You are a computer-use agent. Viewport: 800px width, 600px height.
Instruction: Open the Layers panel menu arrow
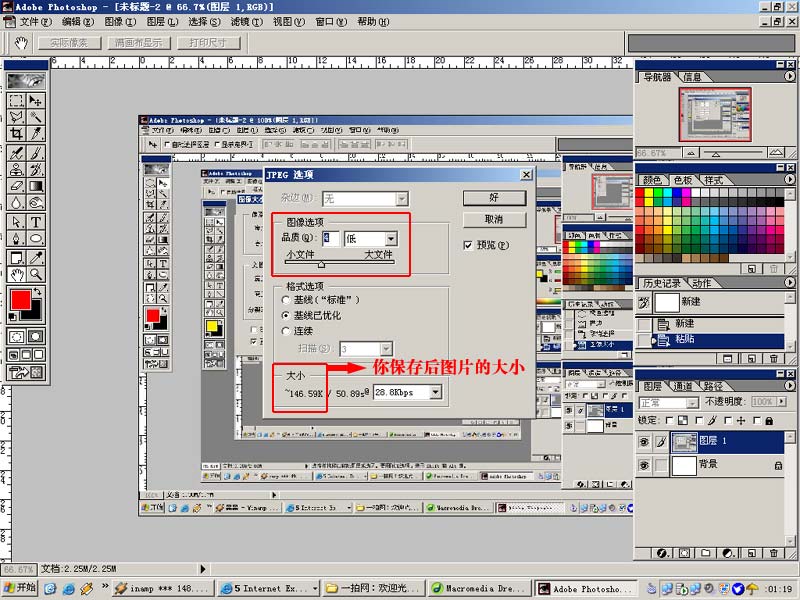pos(790,386)
